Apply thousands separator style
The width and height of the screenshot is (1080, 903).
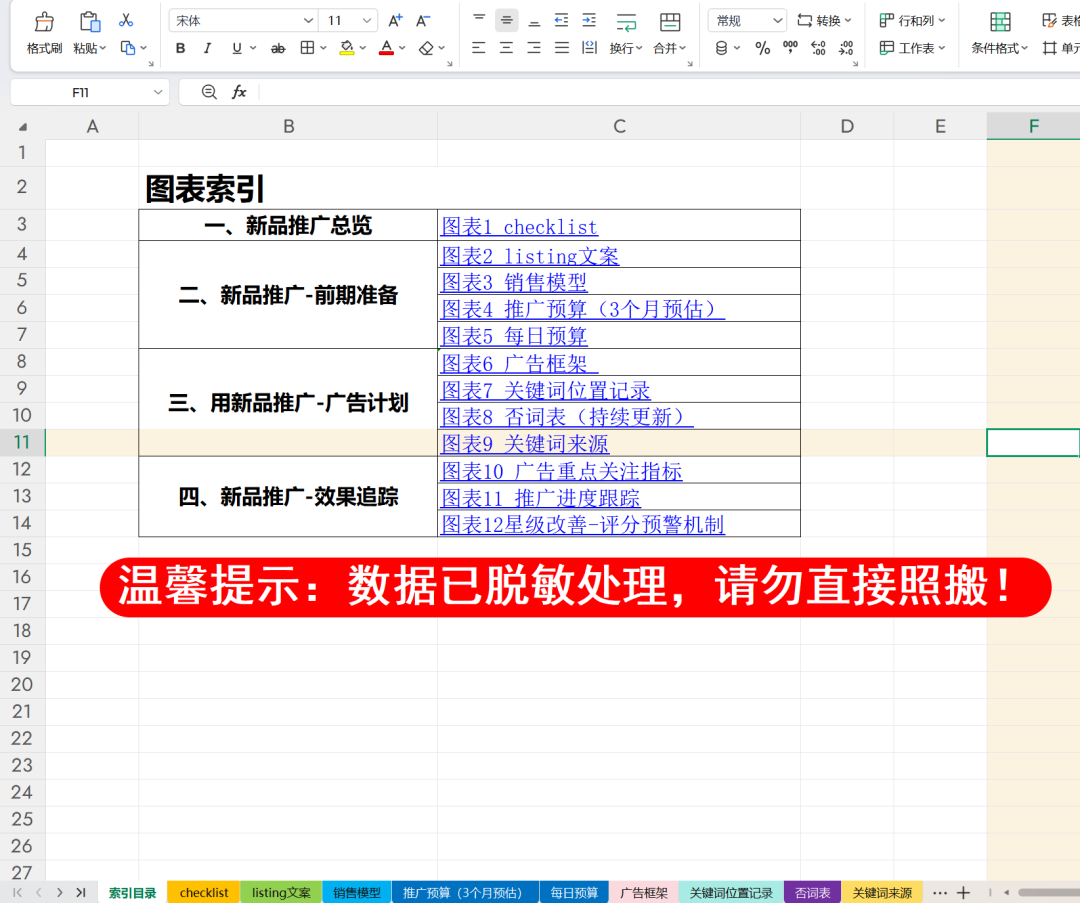(790, 48)
